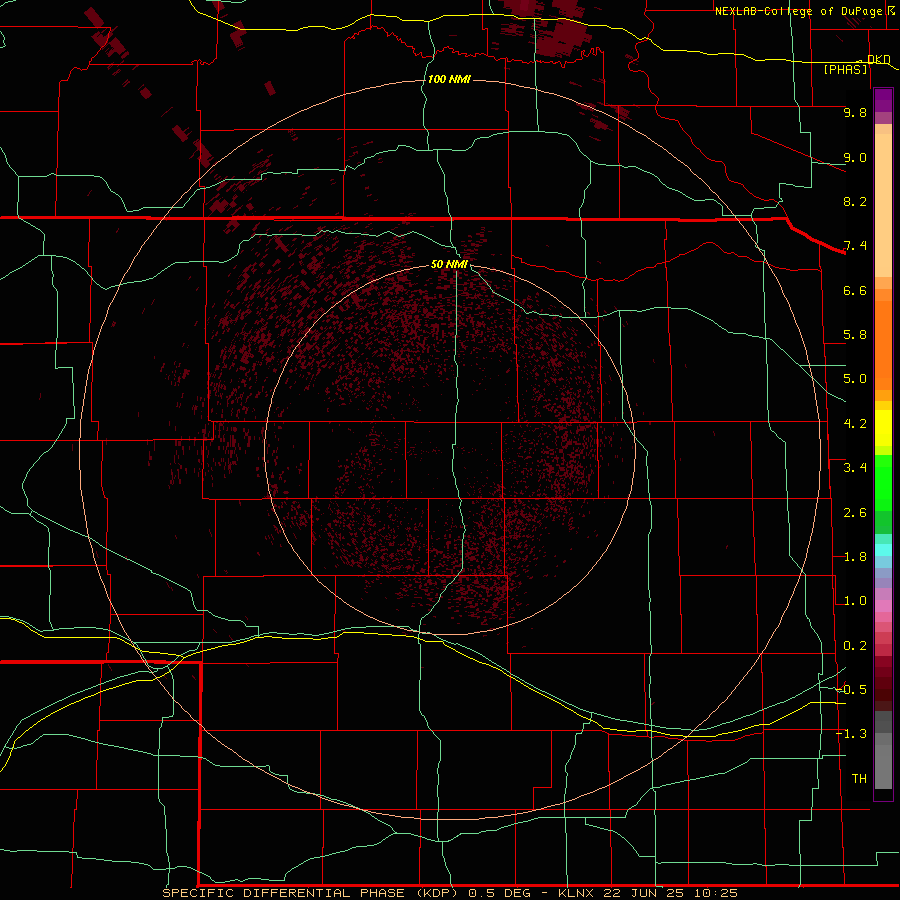Click the 5.0 scale label
This screenshot has height=900, width=900.
tap(855, 379)
